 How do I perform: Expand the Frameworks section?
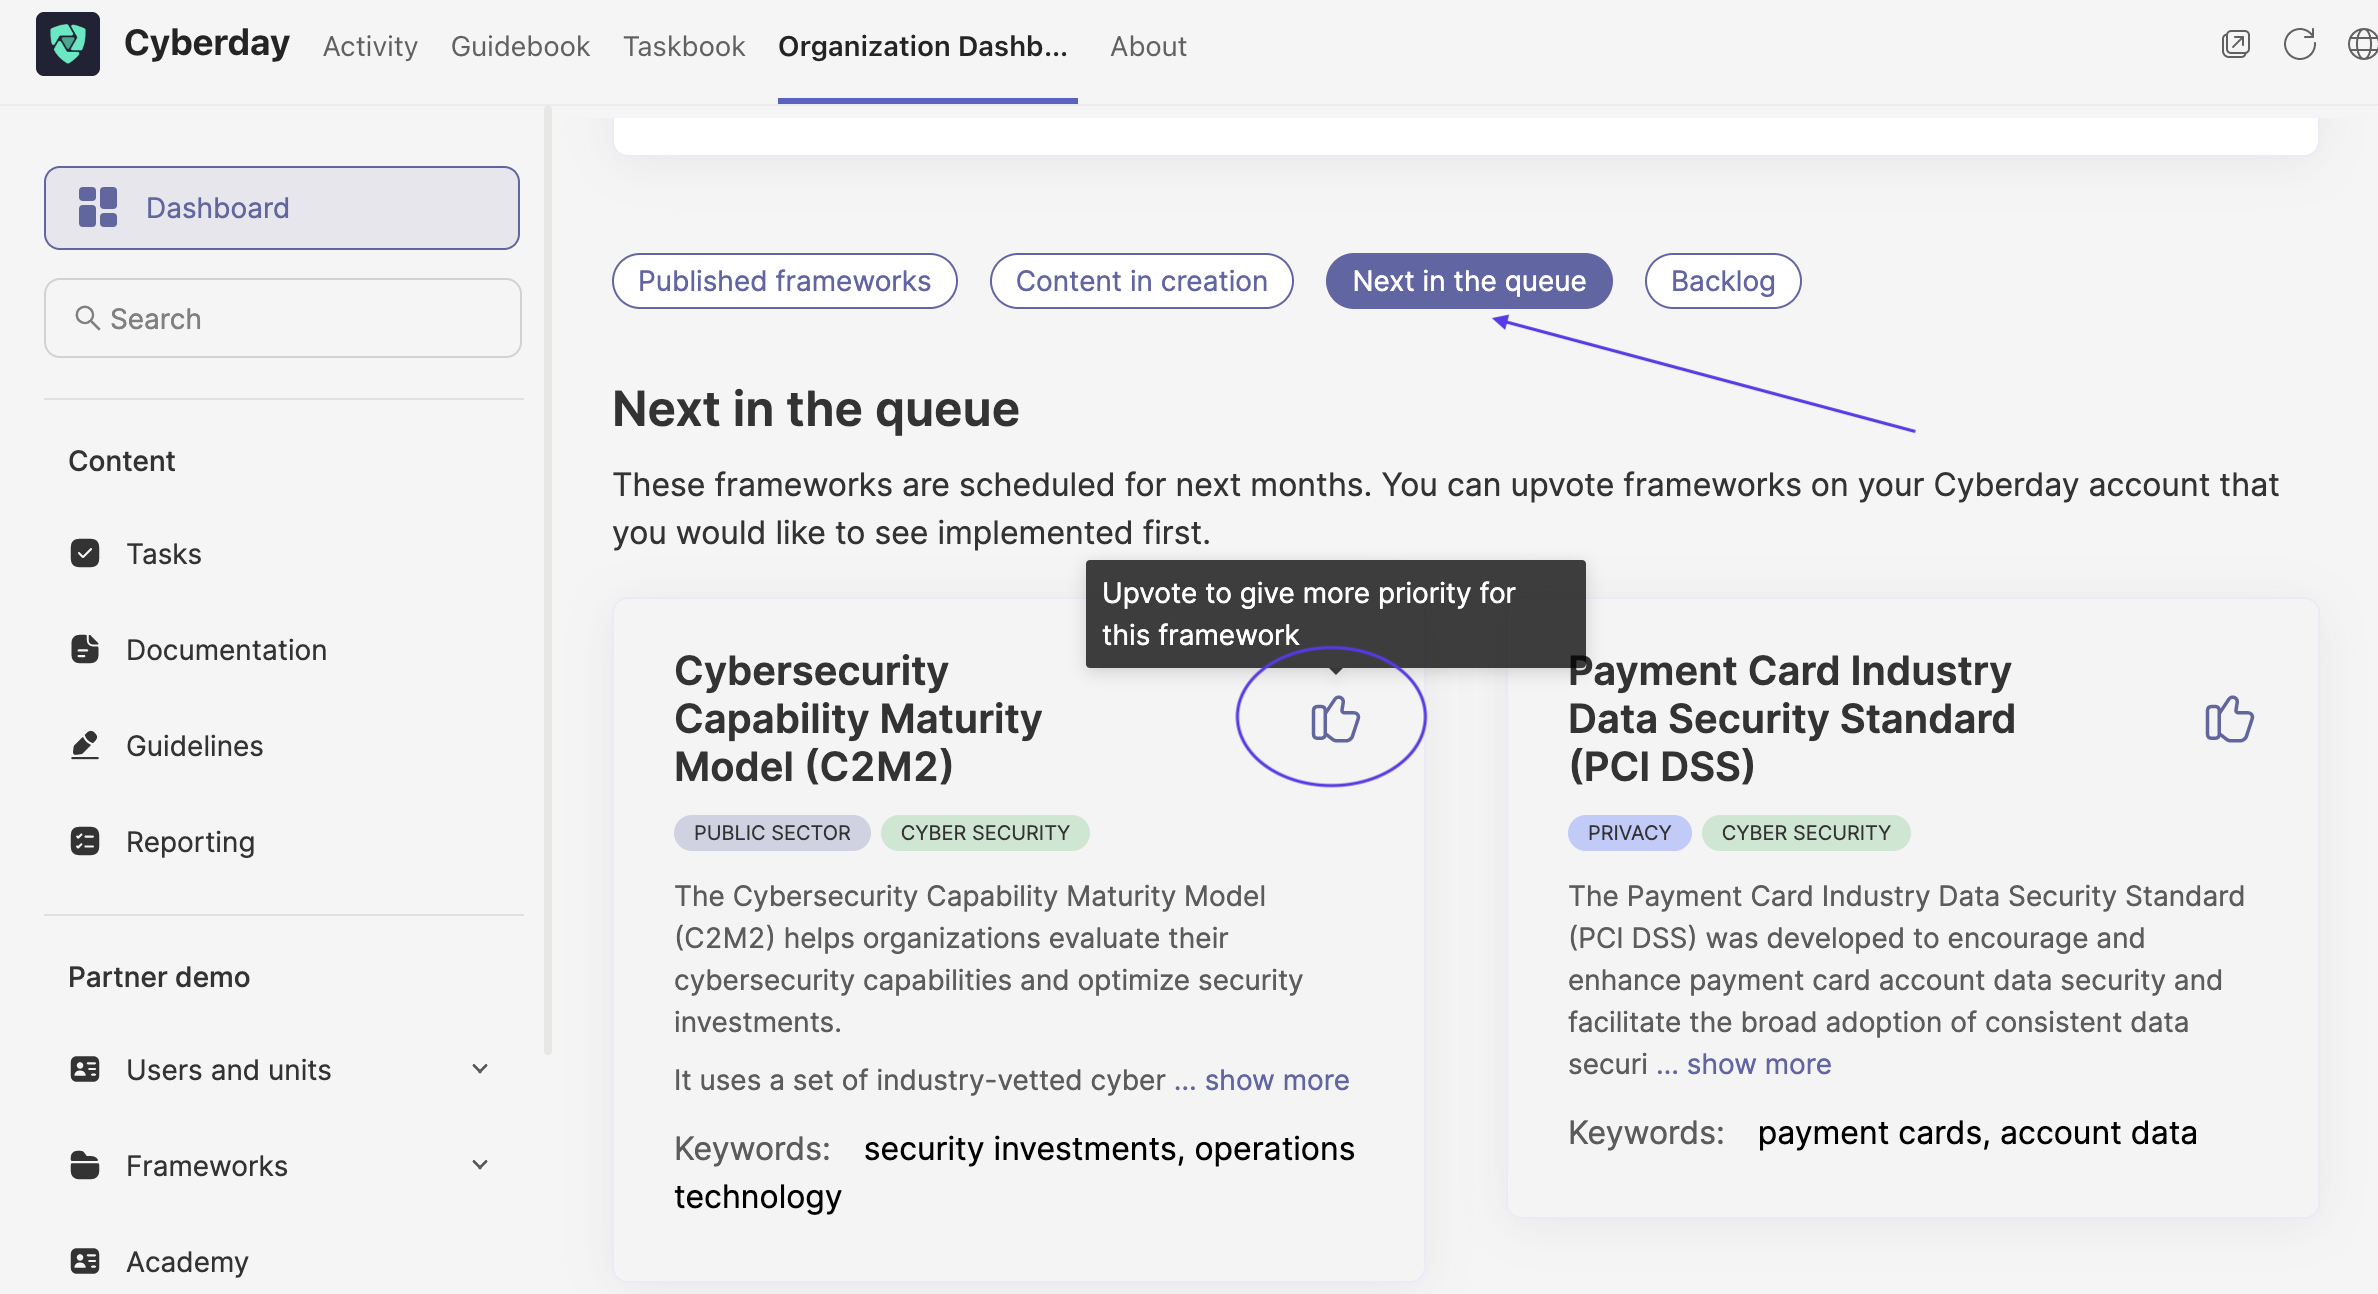(x=480, y=1165)
